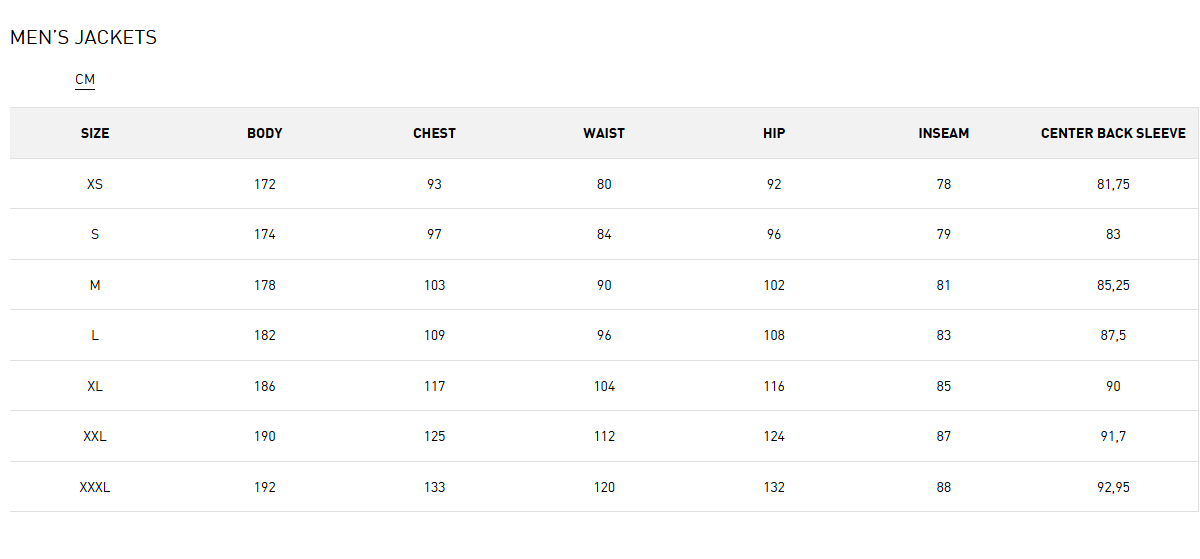Click the WAIST column header
The width and height of the screenshot is (1200, 559).
pos(604,133)
